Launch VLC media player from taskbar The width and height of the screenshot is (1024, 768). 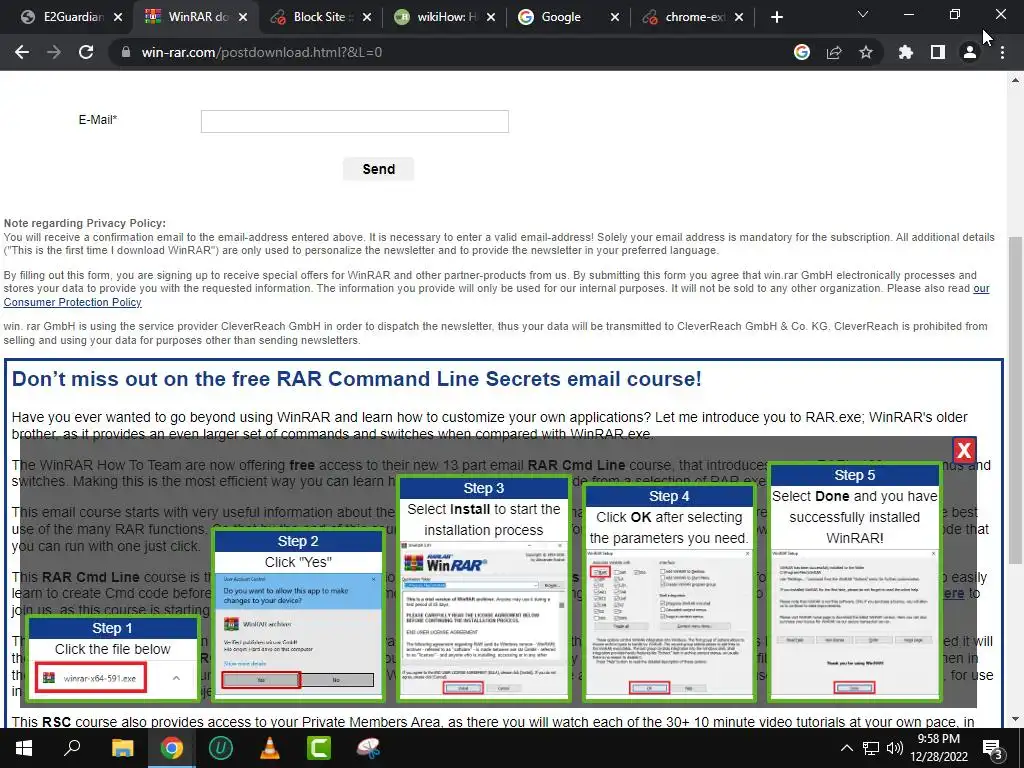click(x=270, y=748)
